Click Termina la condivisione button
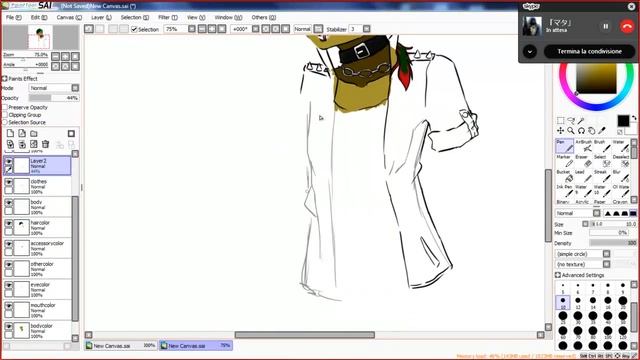 click(x=589, y=52)
